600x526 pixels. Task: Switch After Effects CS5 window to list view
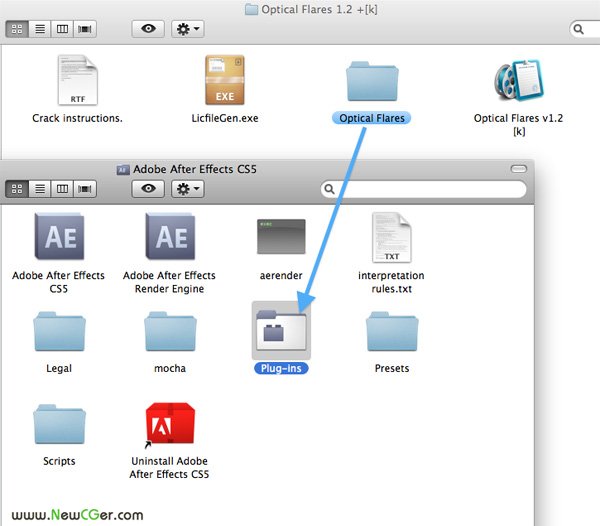(40, 189)
